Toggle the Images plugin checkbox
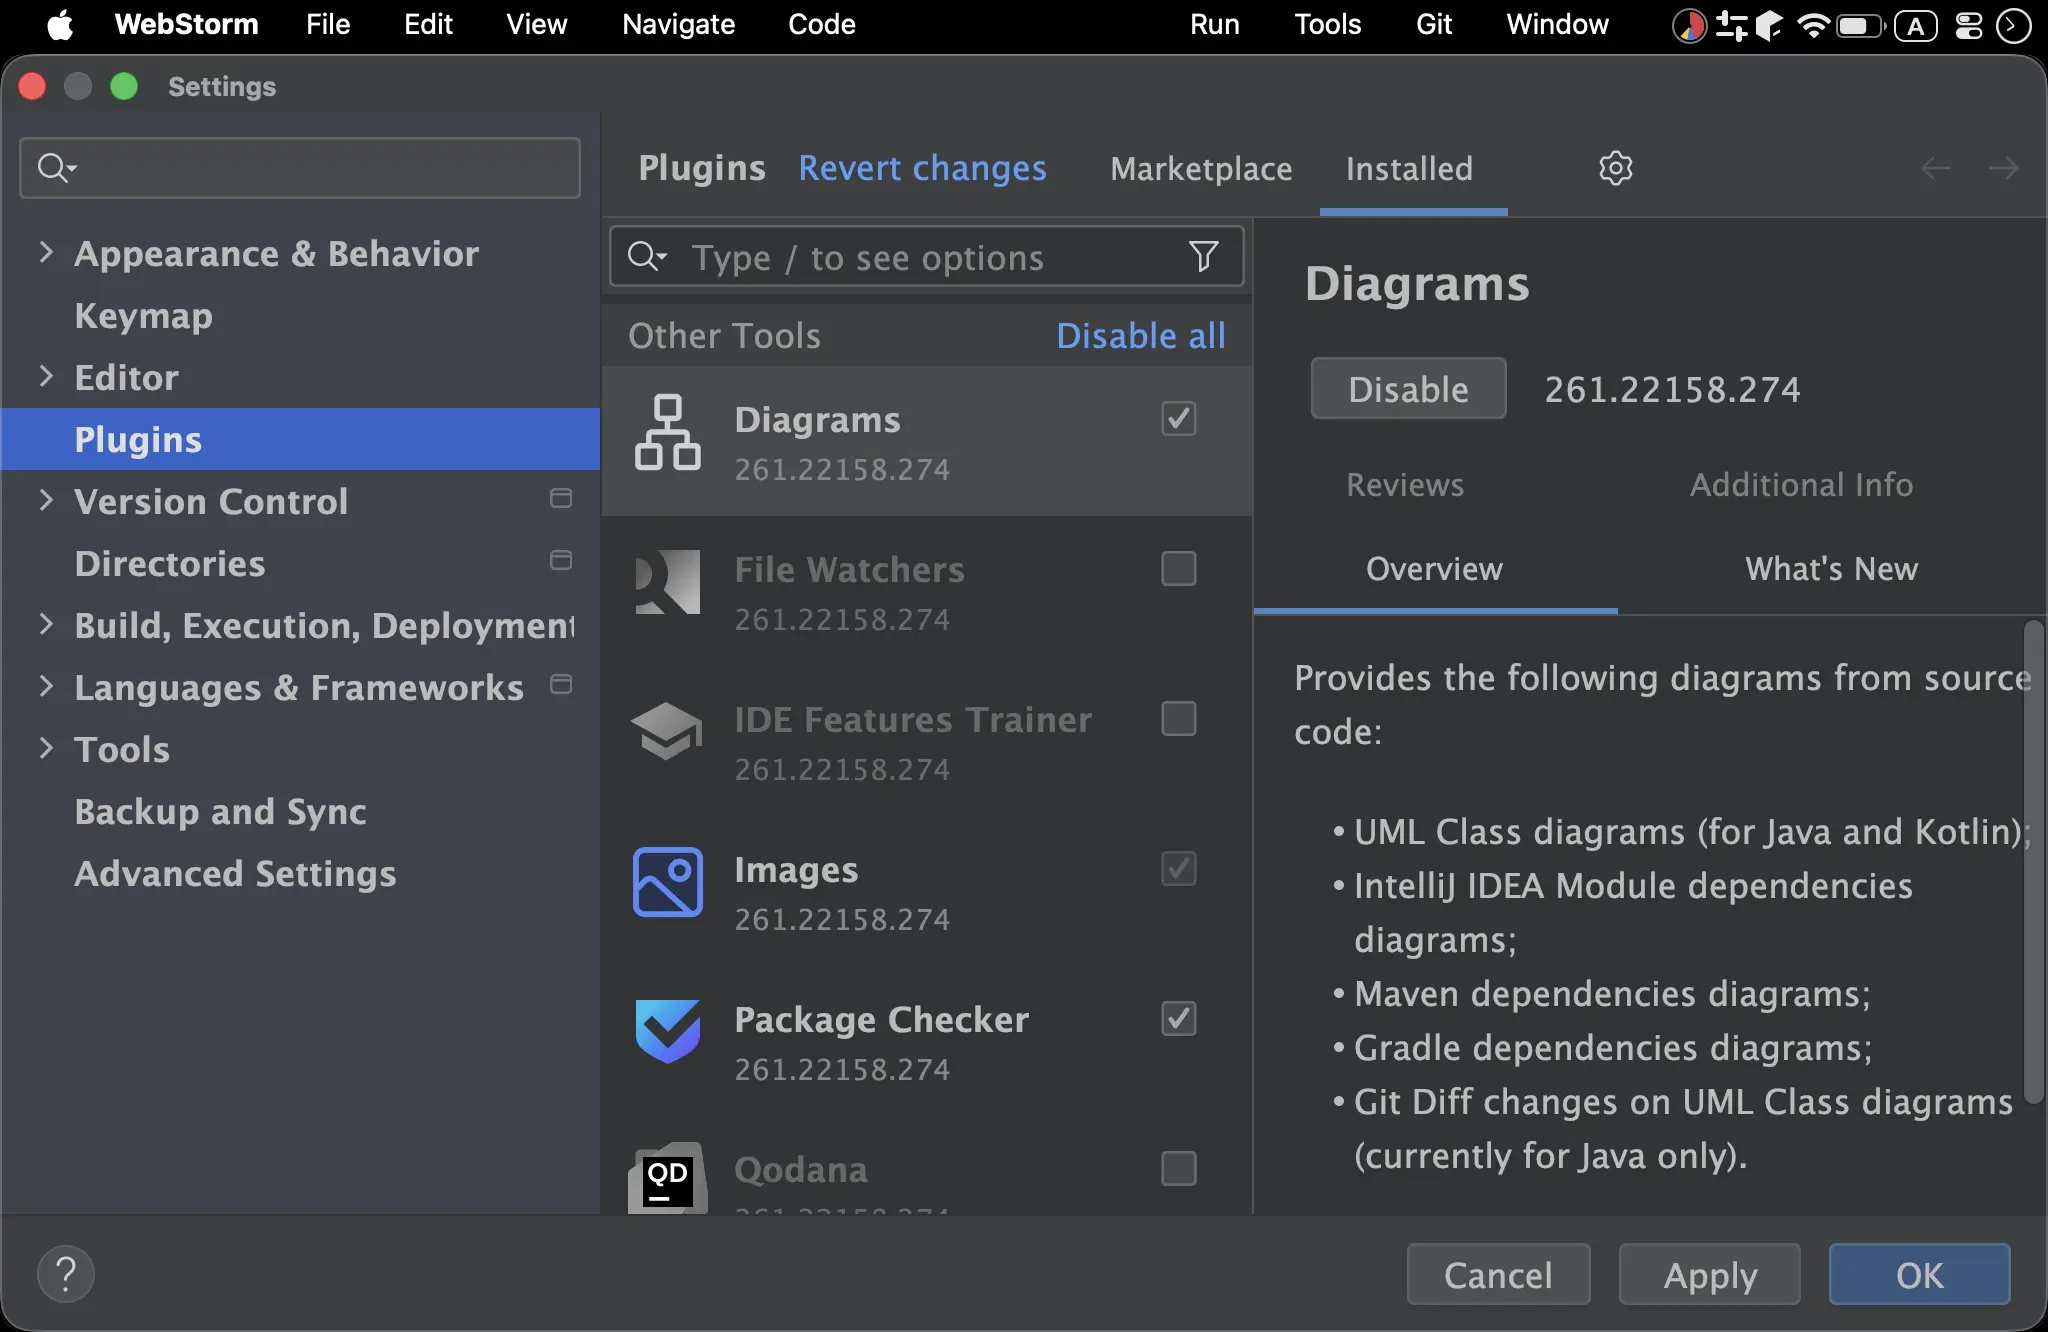This screenshot has width=2048, height=1332. [1179, 868]
